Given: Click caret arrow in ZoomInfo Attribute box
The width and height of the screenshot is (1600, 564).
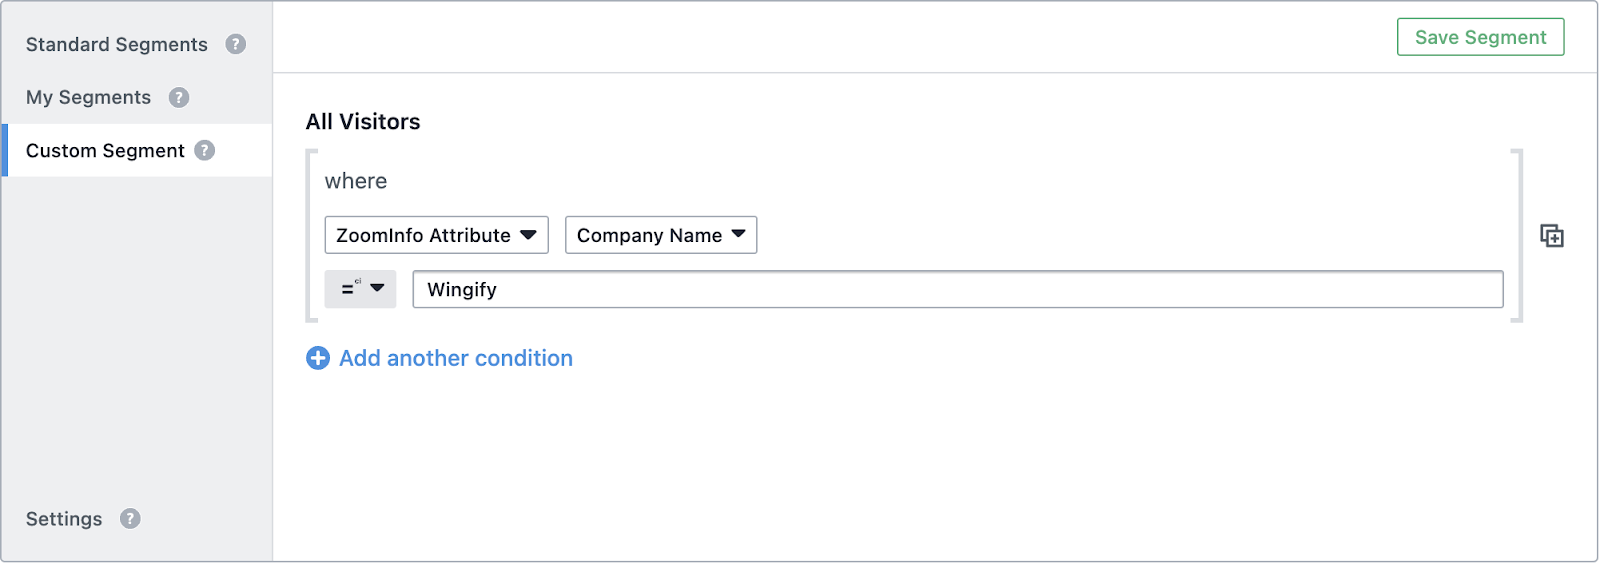Looking at the screenshot, I should coord(528,235).
